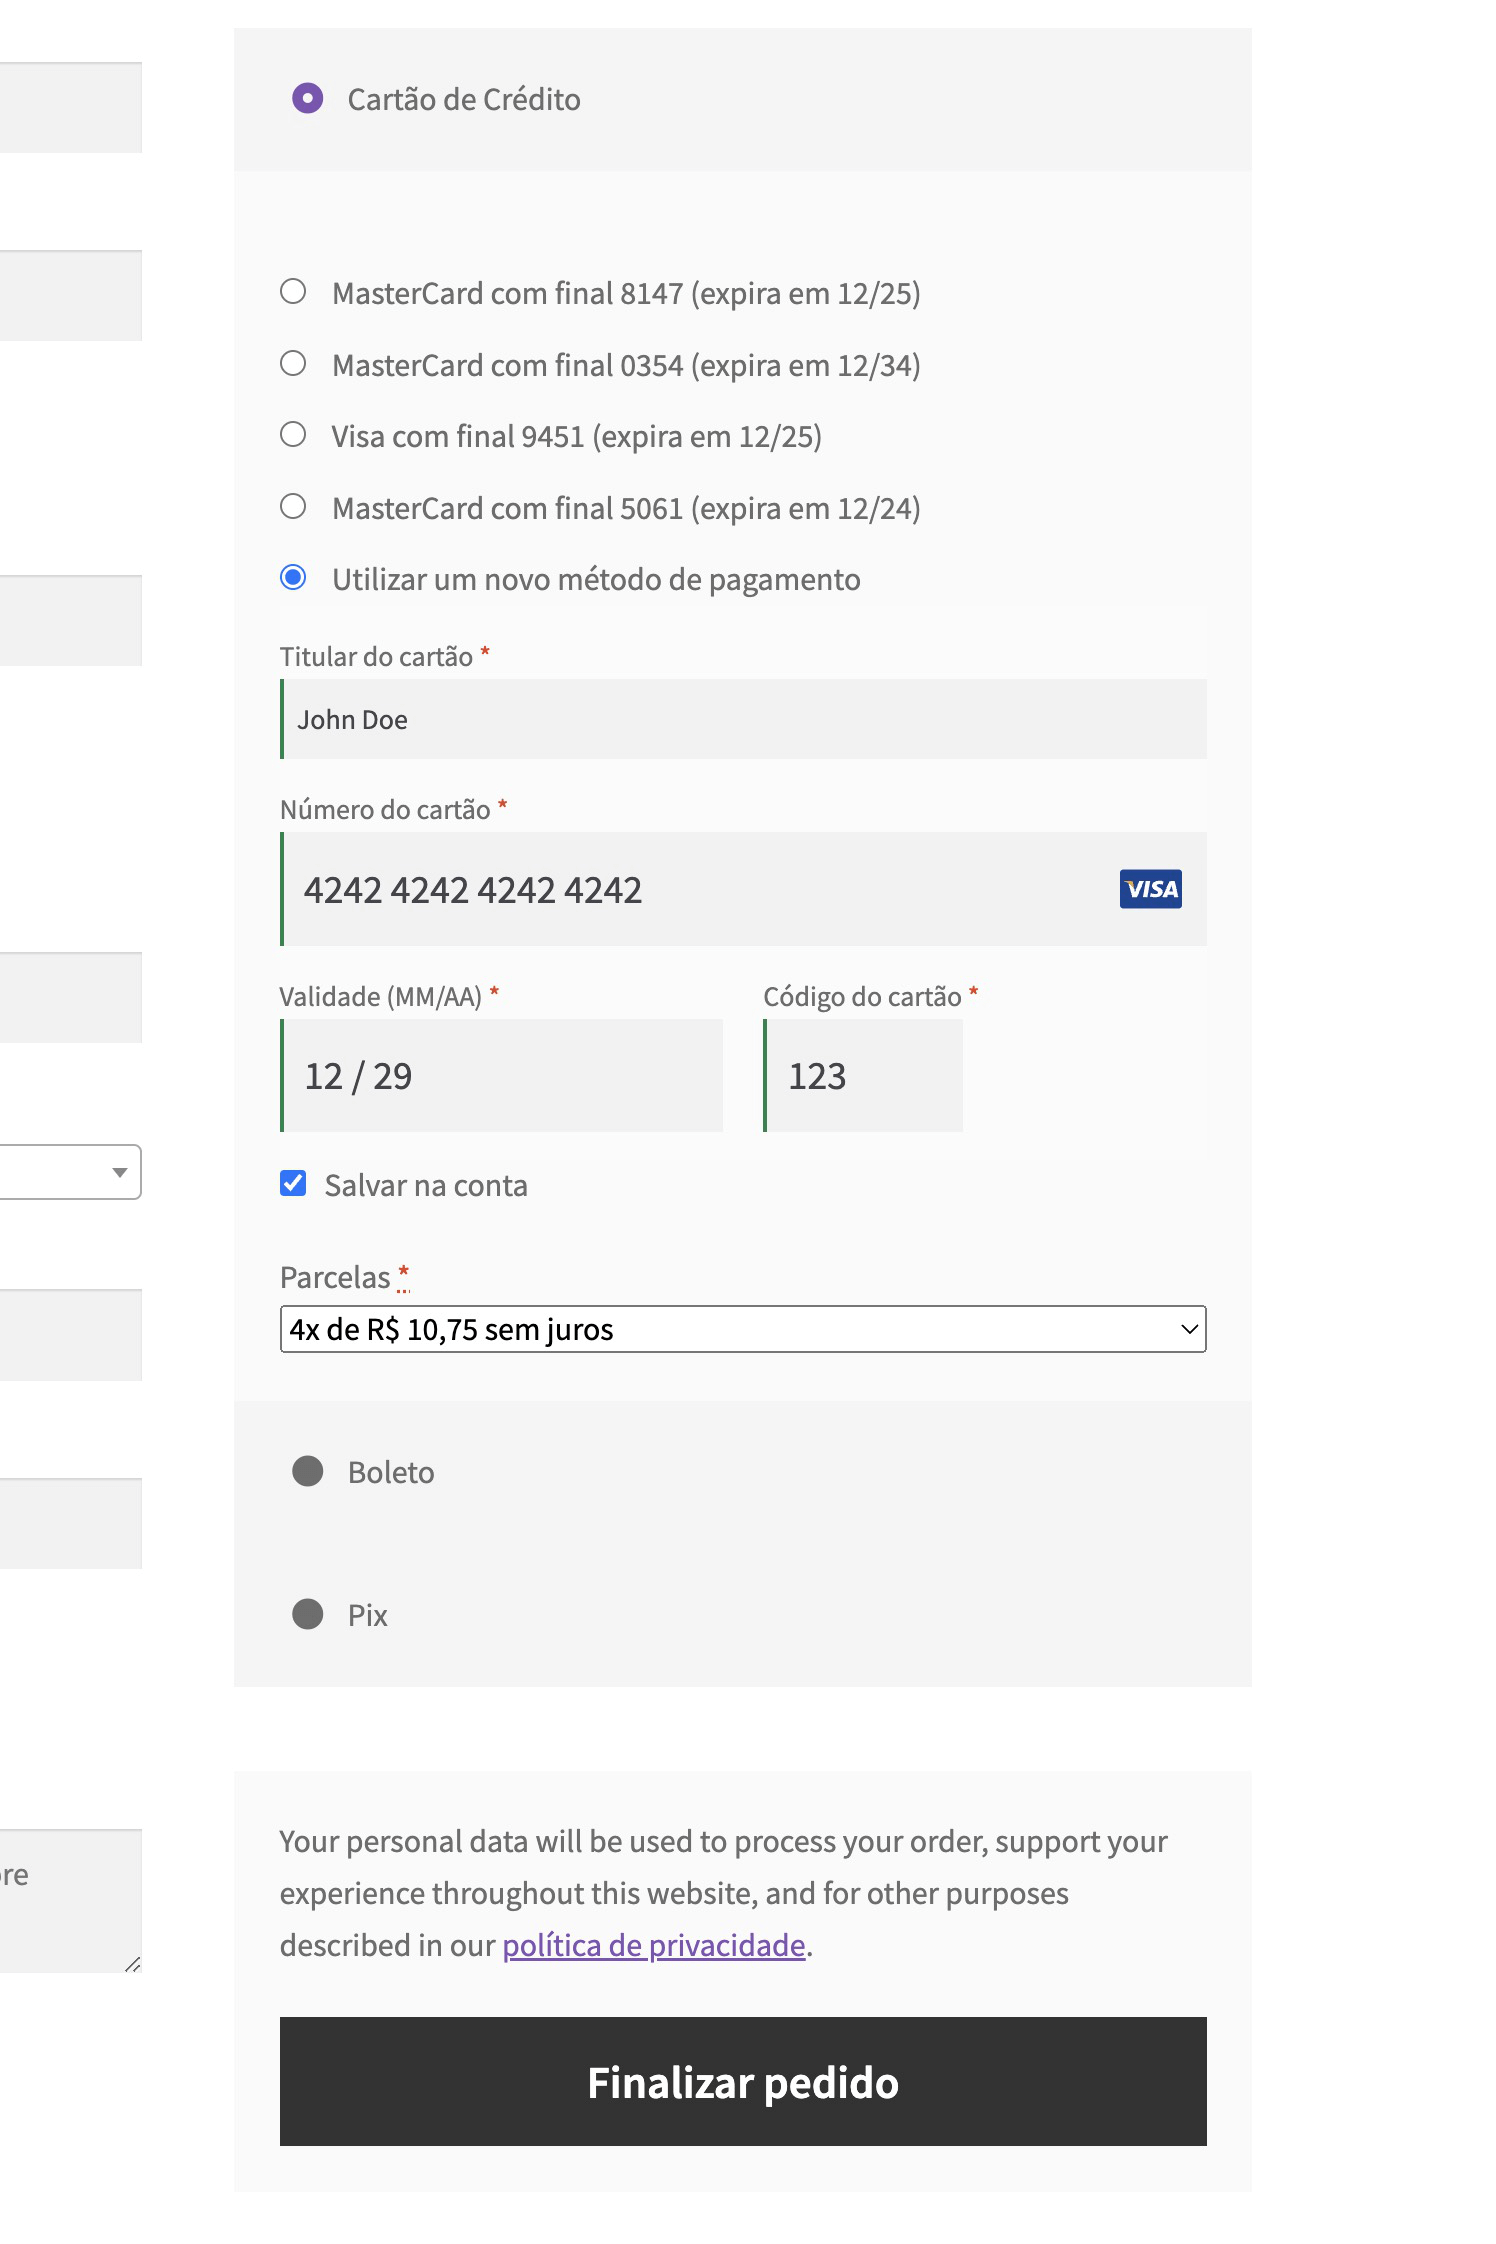Screen dimensions: 1496x2244
Task: Click the Salvar na conta label text
Action: tap(426, 1185)
